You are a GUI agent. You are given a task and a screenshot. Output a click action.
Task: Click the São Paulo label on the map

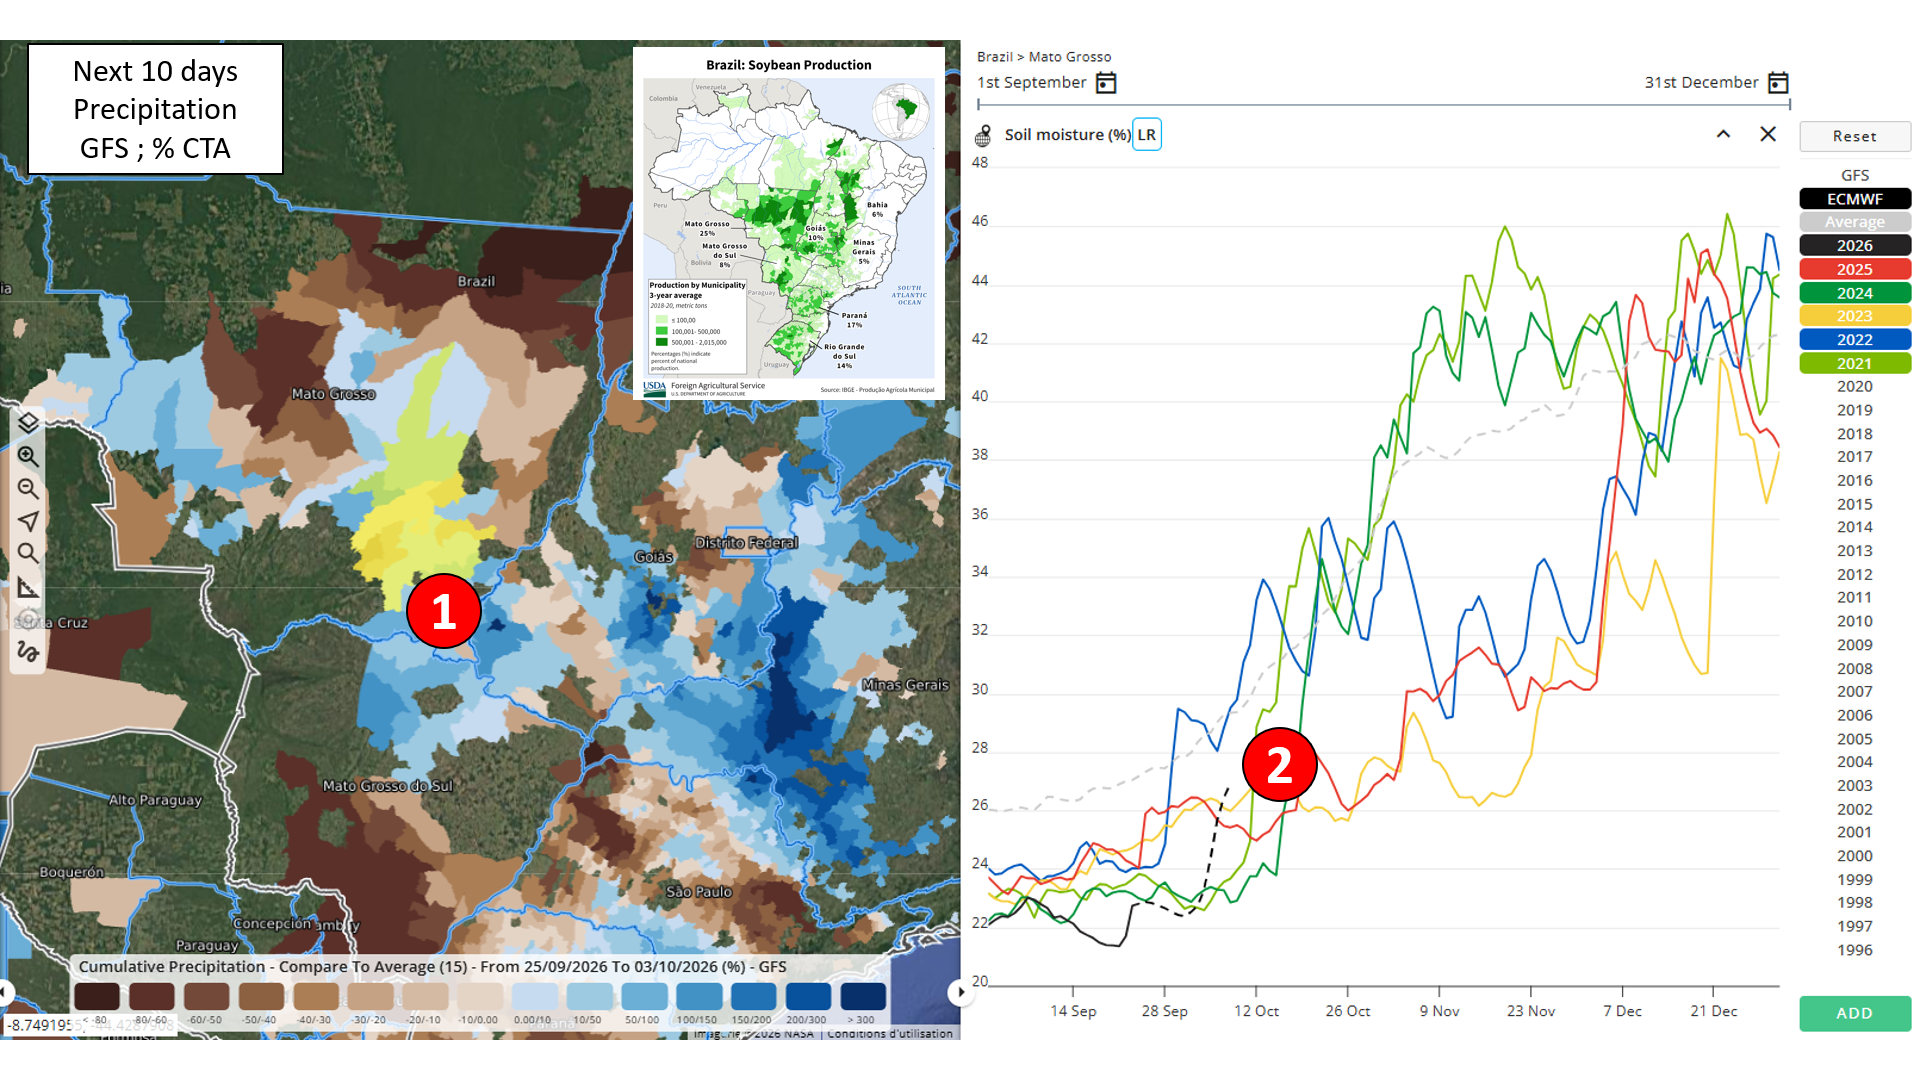[x=699, y=892]
